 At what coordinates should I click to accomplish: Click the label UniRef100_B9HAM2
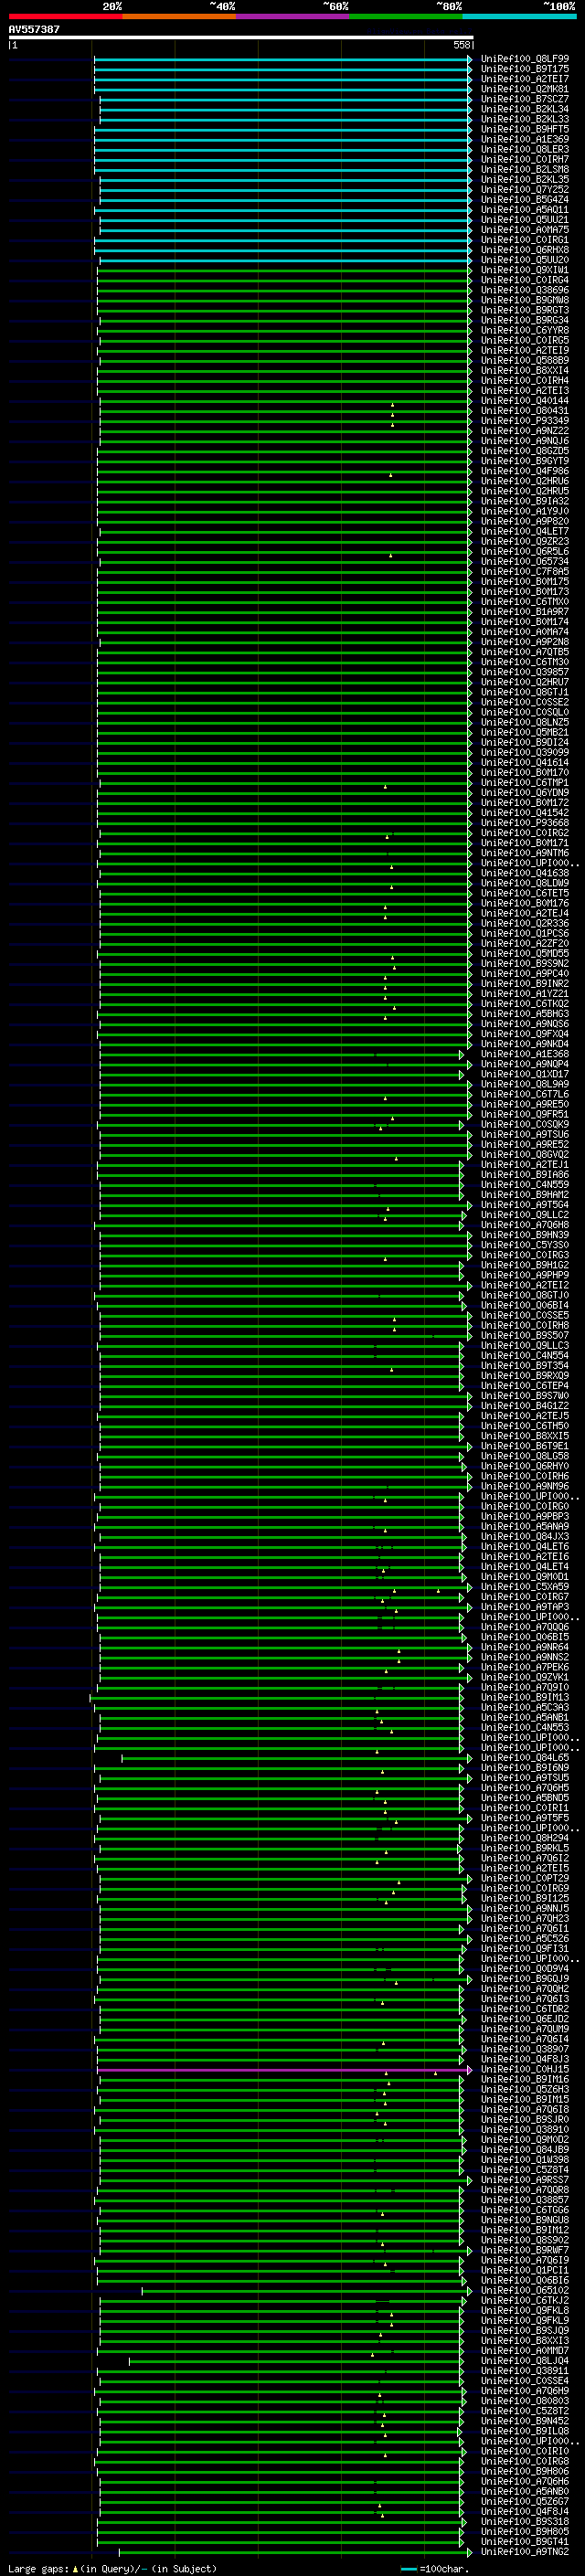(x=525, y=1195)
